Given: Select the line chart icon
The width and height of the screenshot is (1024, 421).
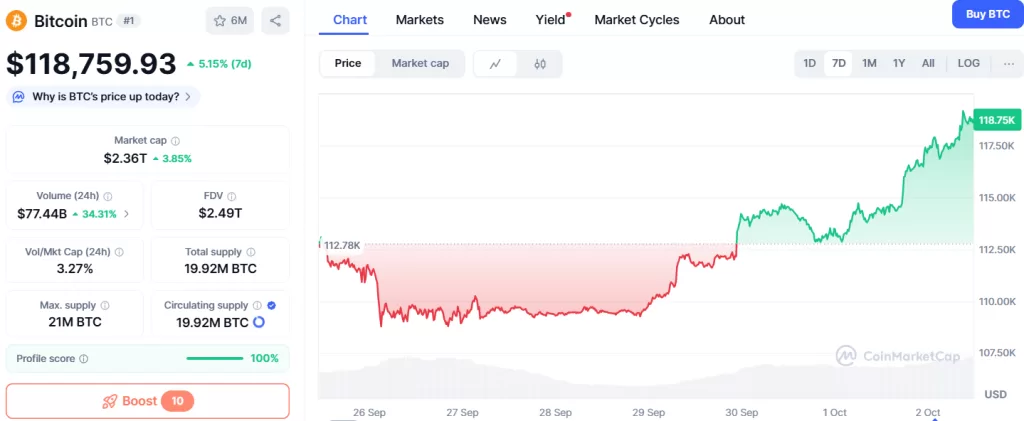Looking at the screenshot, I should pyautogui.click(x=495, y=63).
